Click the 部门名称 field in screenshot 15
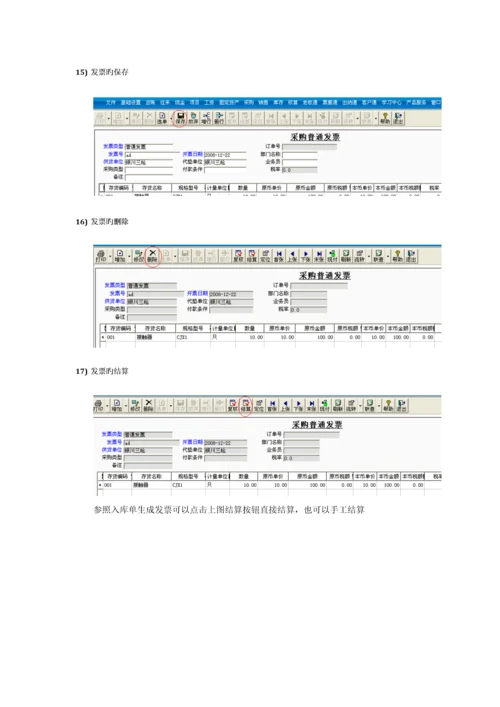The image size is (500, 707). (x=300, y=154)
